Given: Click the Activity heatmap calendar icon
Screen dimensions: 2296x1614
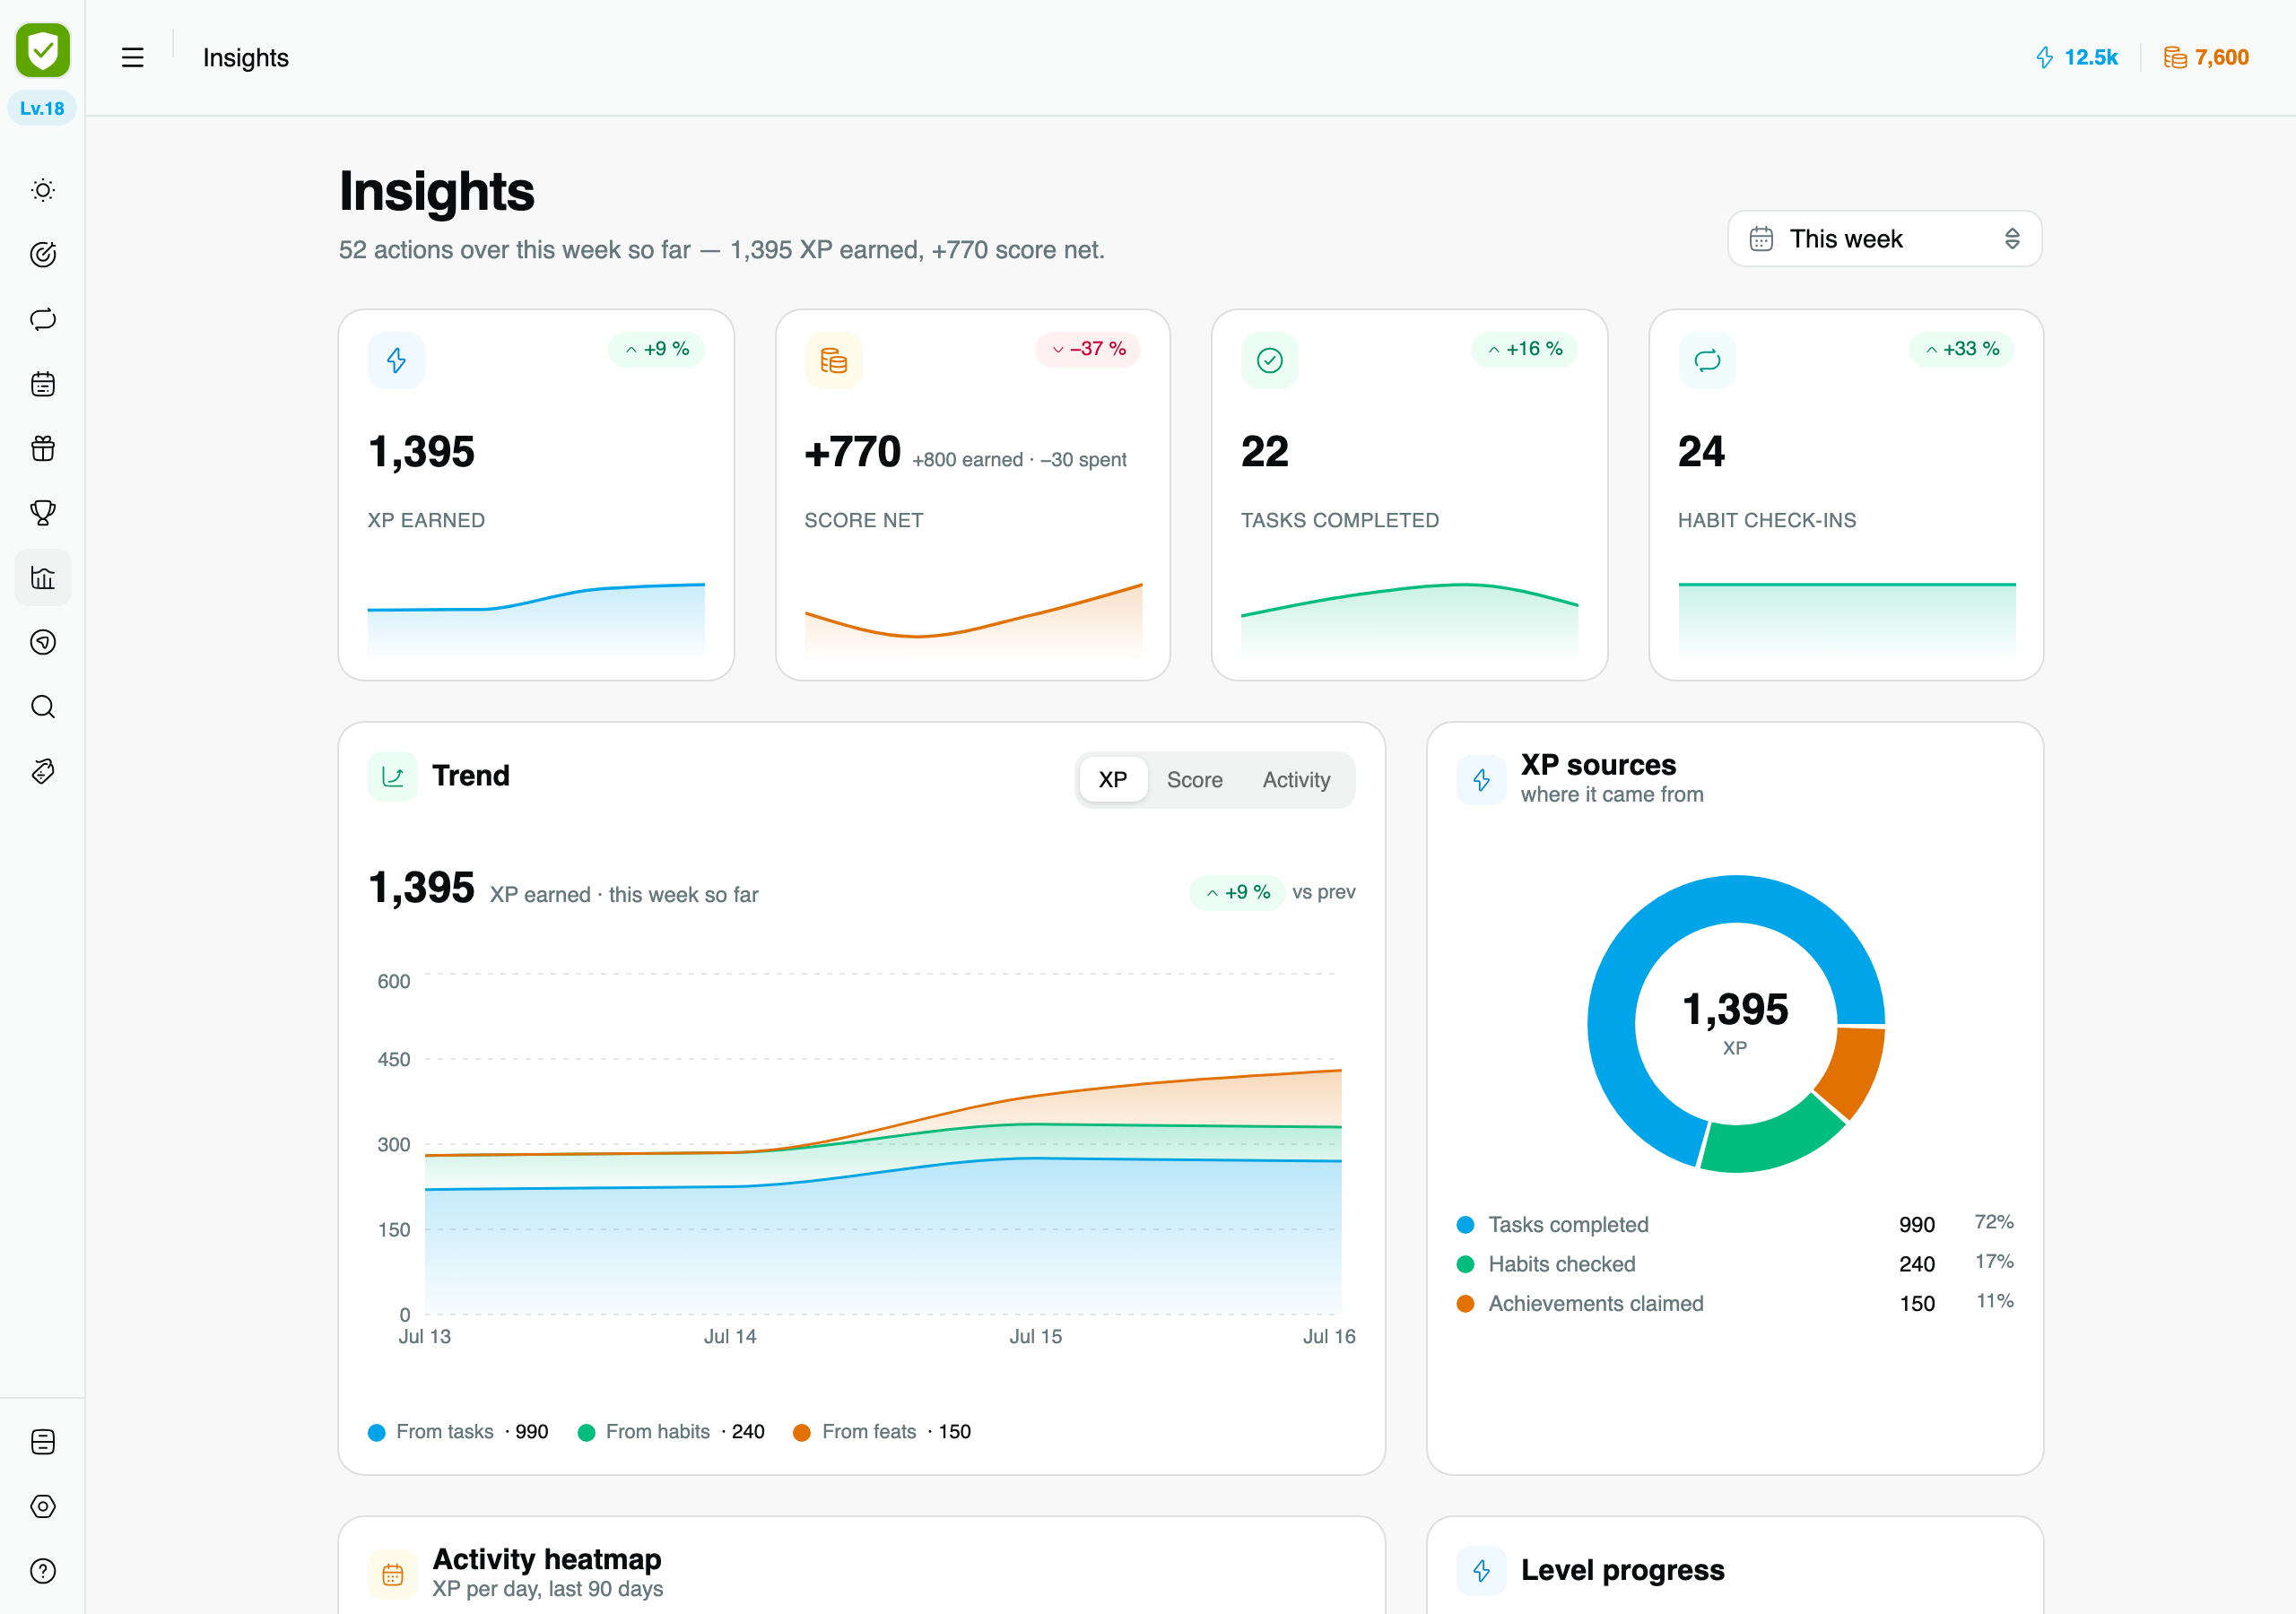Looking at the screenshot, I should pyautogui.click(x=393, y=1574).
